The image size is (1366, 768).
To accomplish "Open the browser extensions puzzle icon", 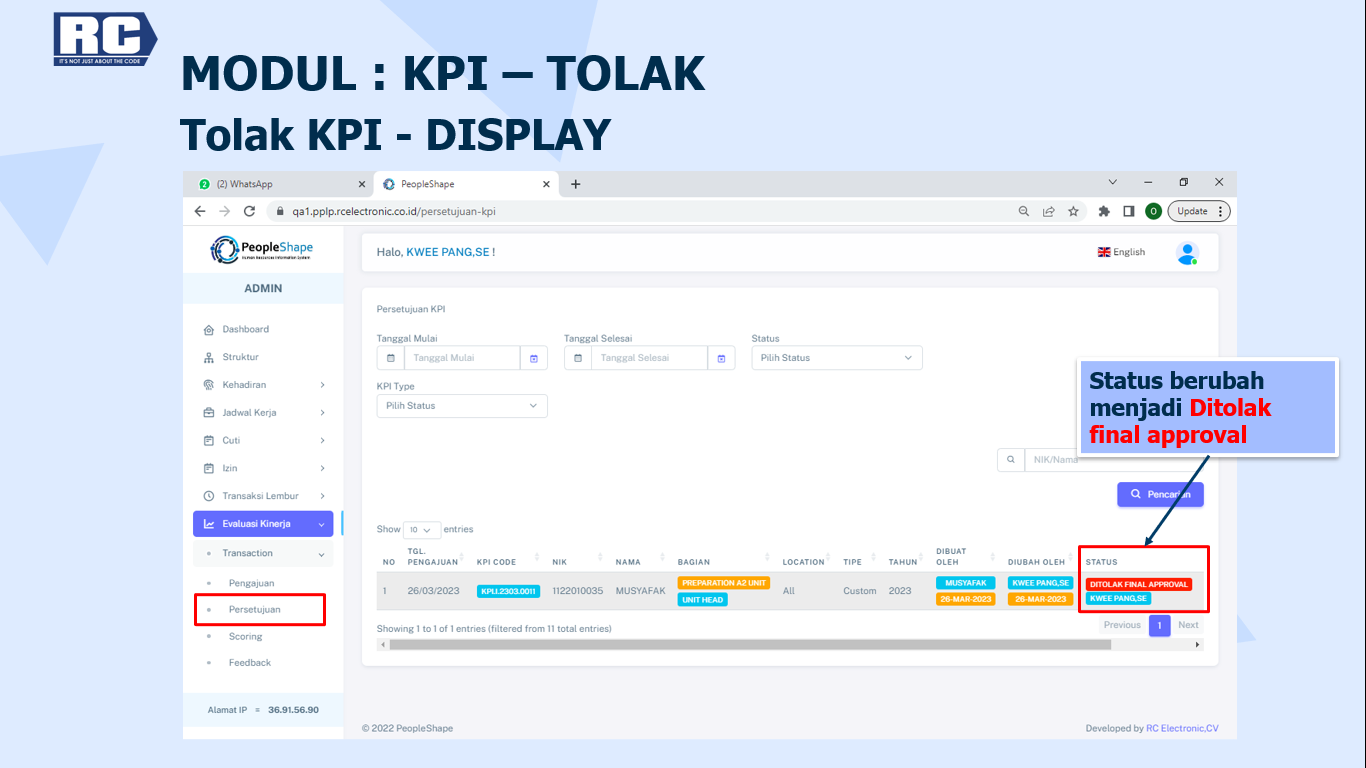I will click(1104, 211).
